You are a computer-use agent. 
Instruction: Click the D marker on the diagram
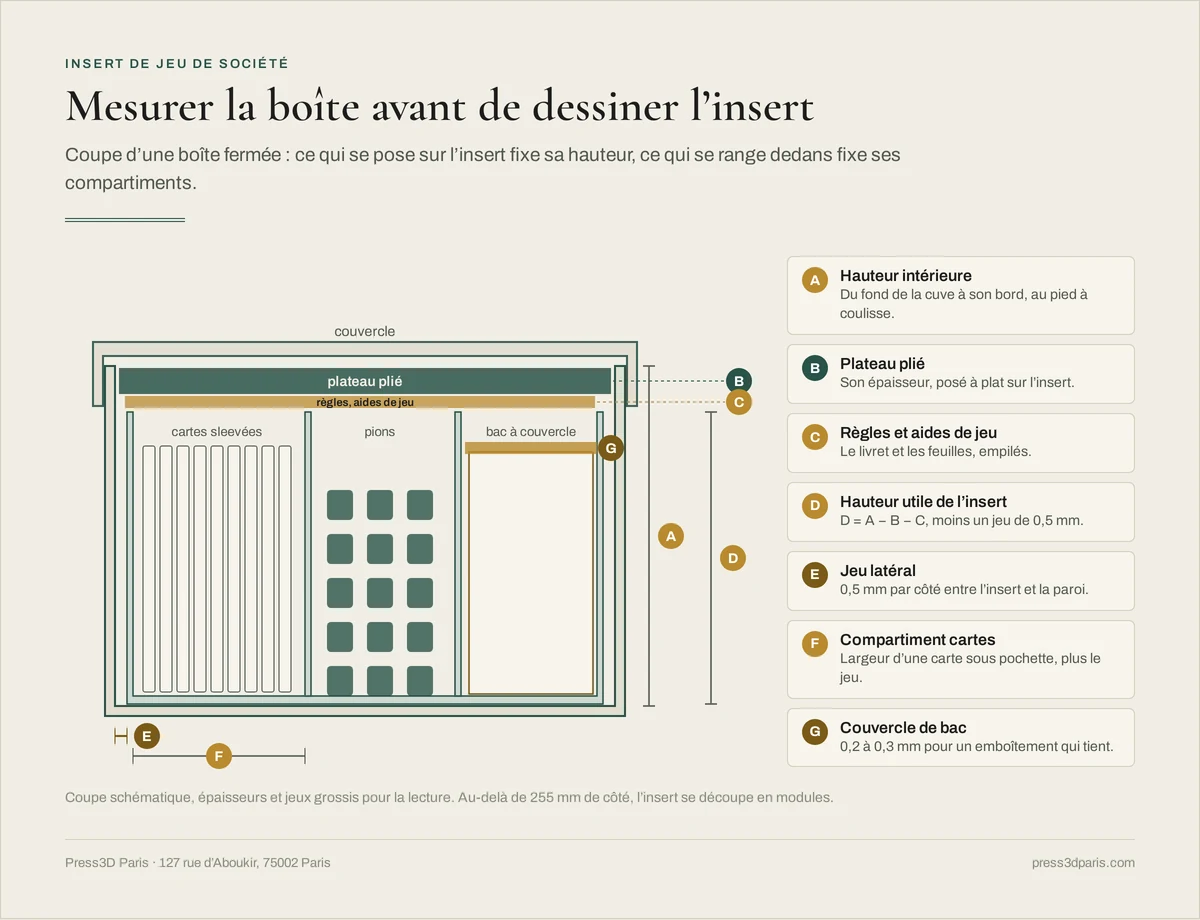pyautogui.click(x=733, y=558)
